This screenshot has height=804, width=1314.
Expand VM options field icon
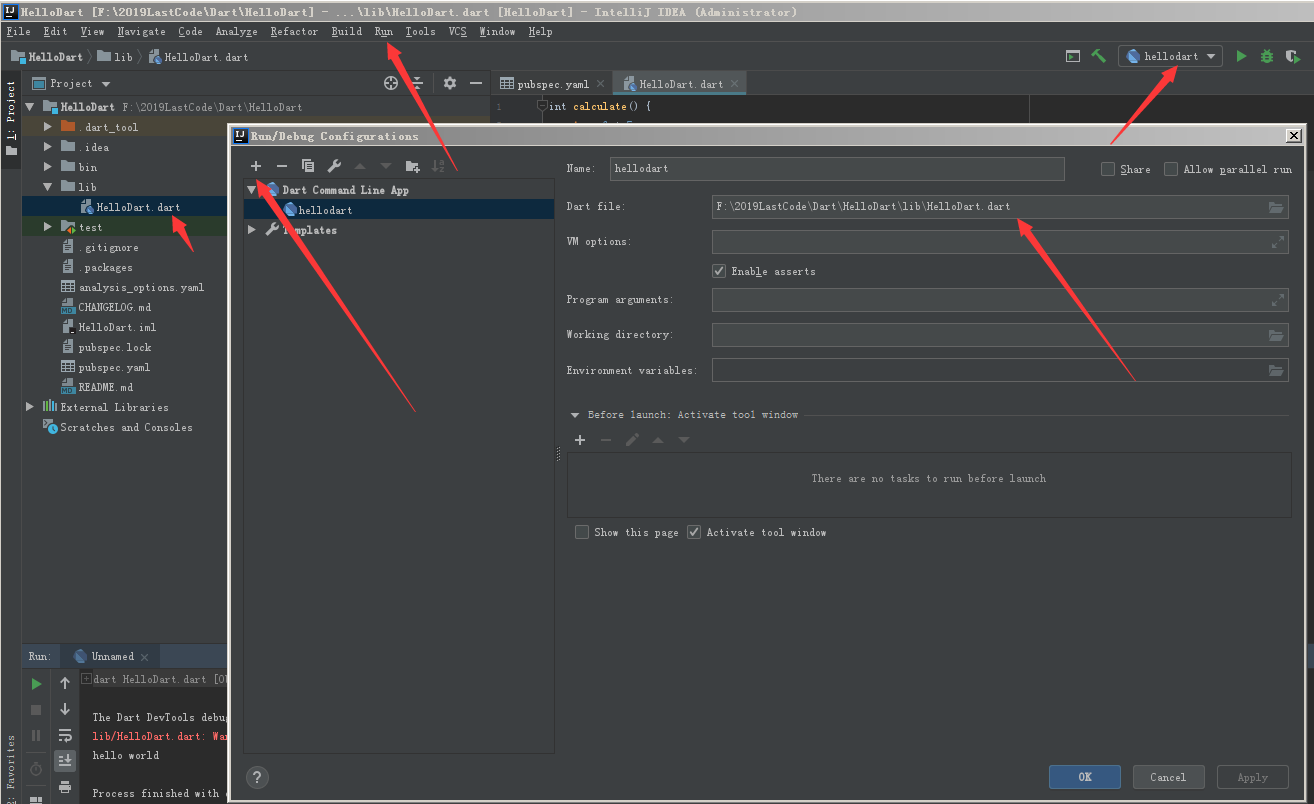1277,242
